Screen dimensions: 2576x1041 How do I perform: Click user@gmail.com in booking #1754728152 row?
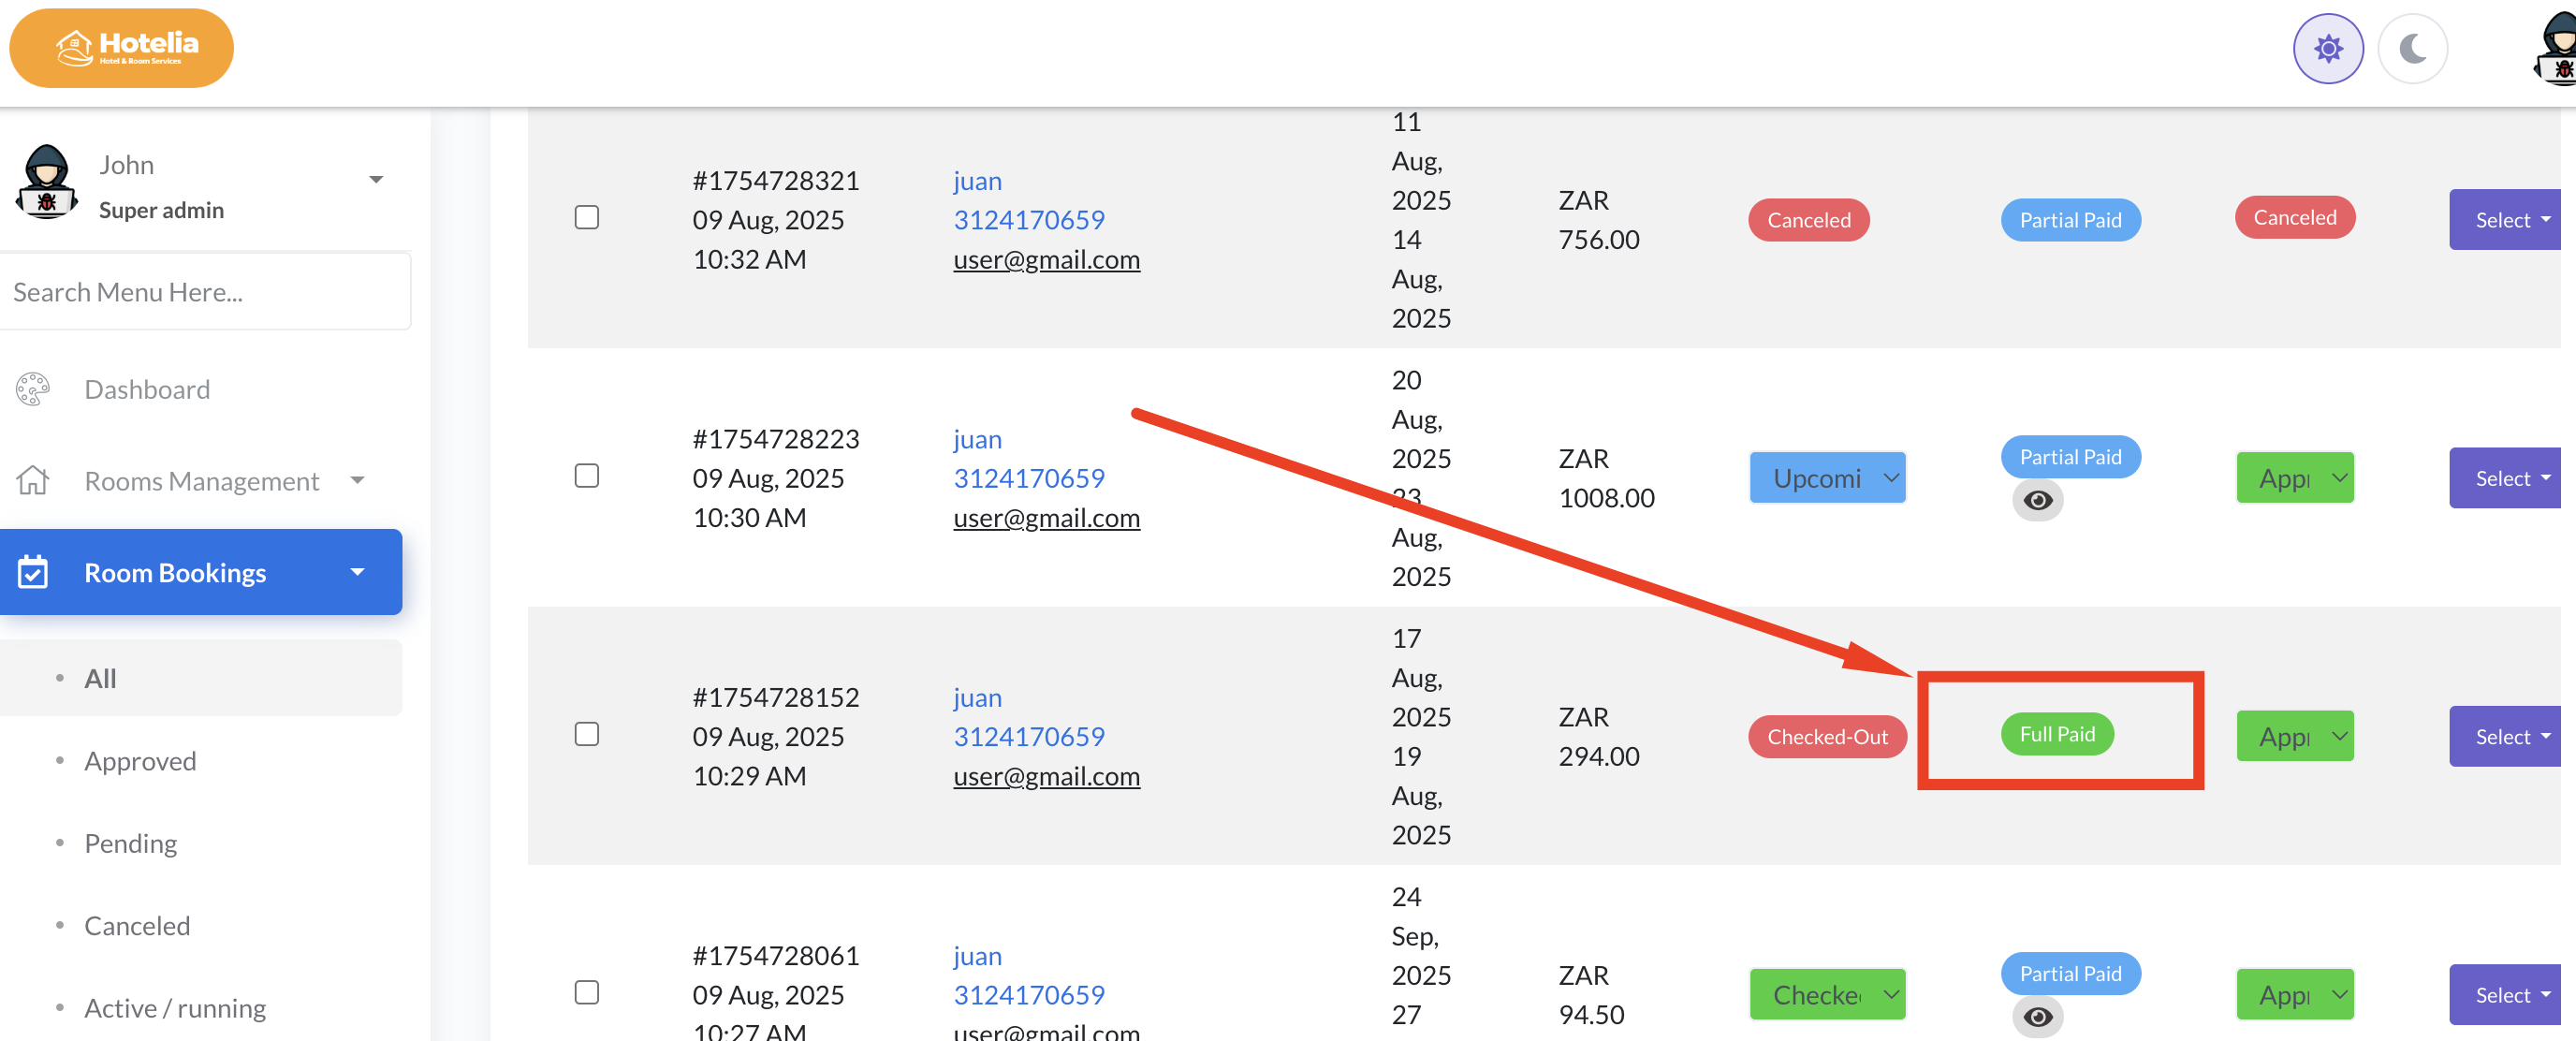[x=1046, y=777]
